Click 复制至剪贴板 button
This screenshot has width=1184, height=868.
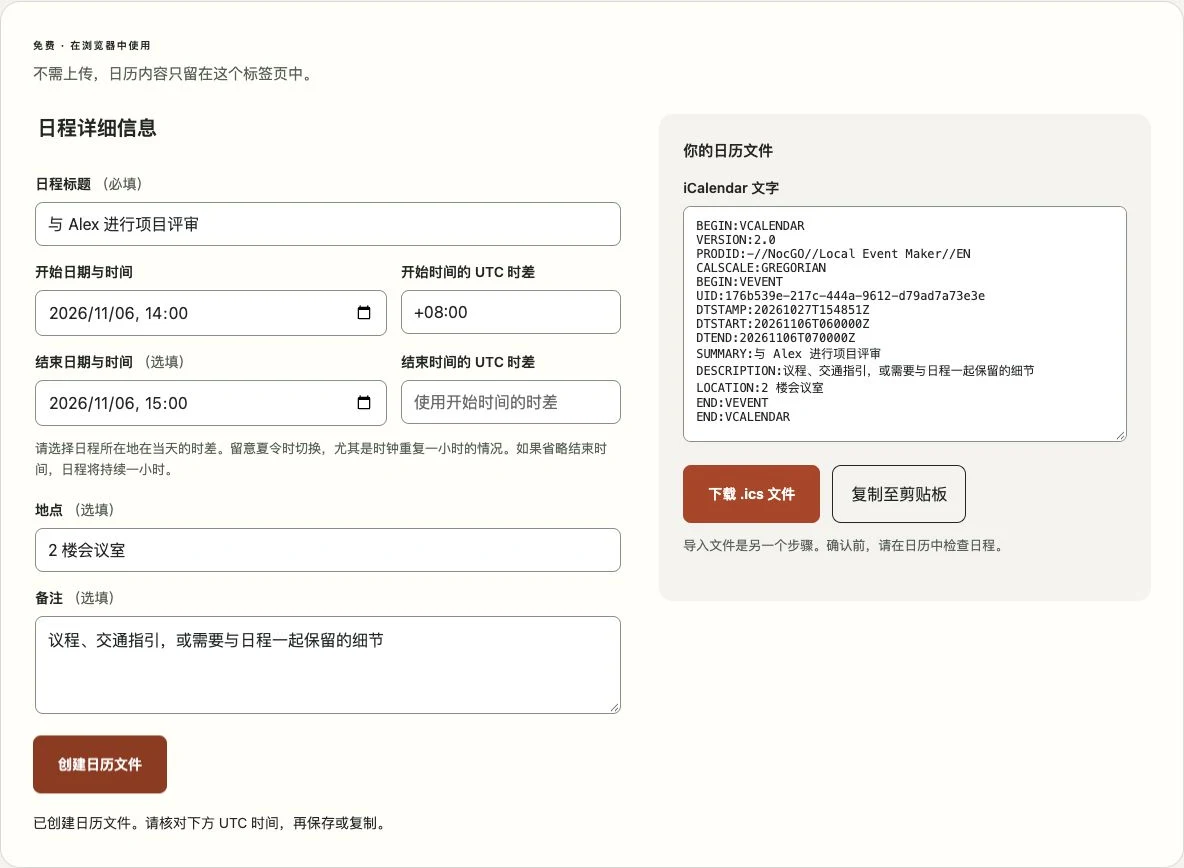tap(899, 494)
